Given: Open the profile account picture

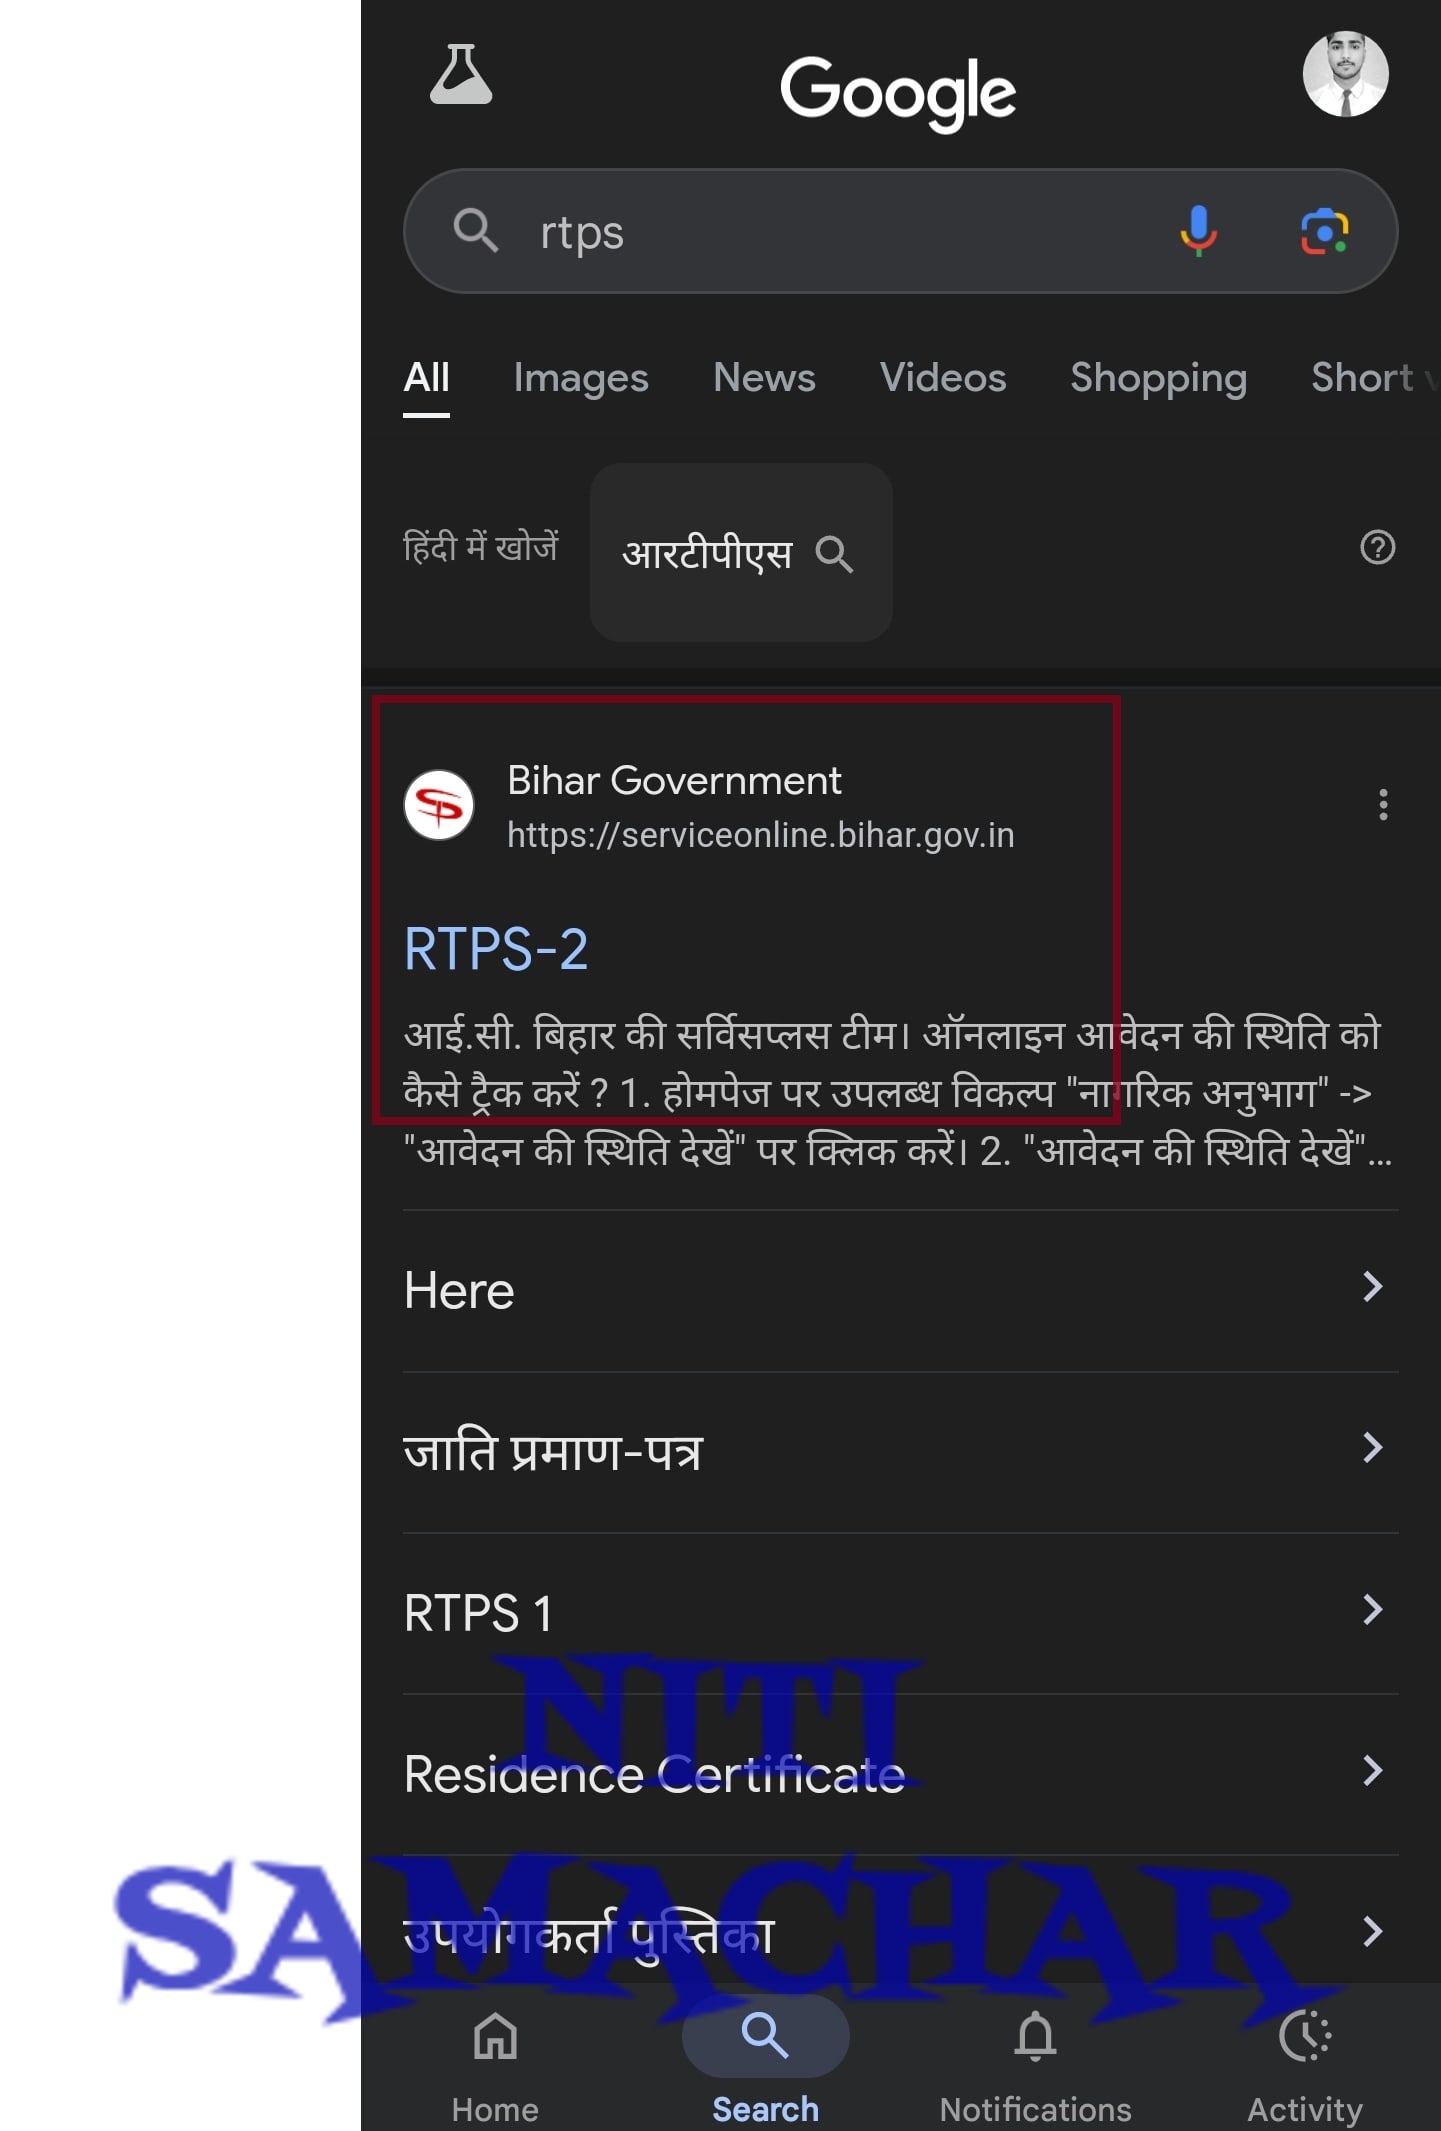Looking at the screenshot, I should pos(1345,75).
